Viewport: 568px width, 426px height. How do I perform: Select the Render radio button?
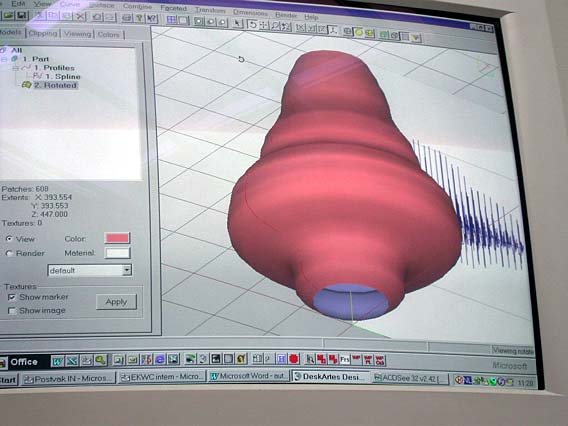click(9, 253)
